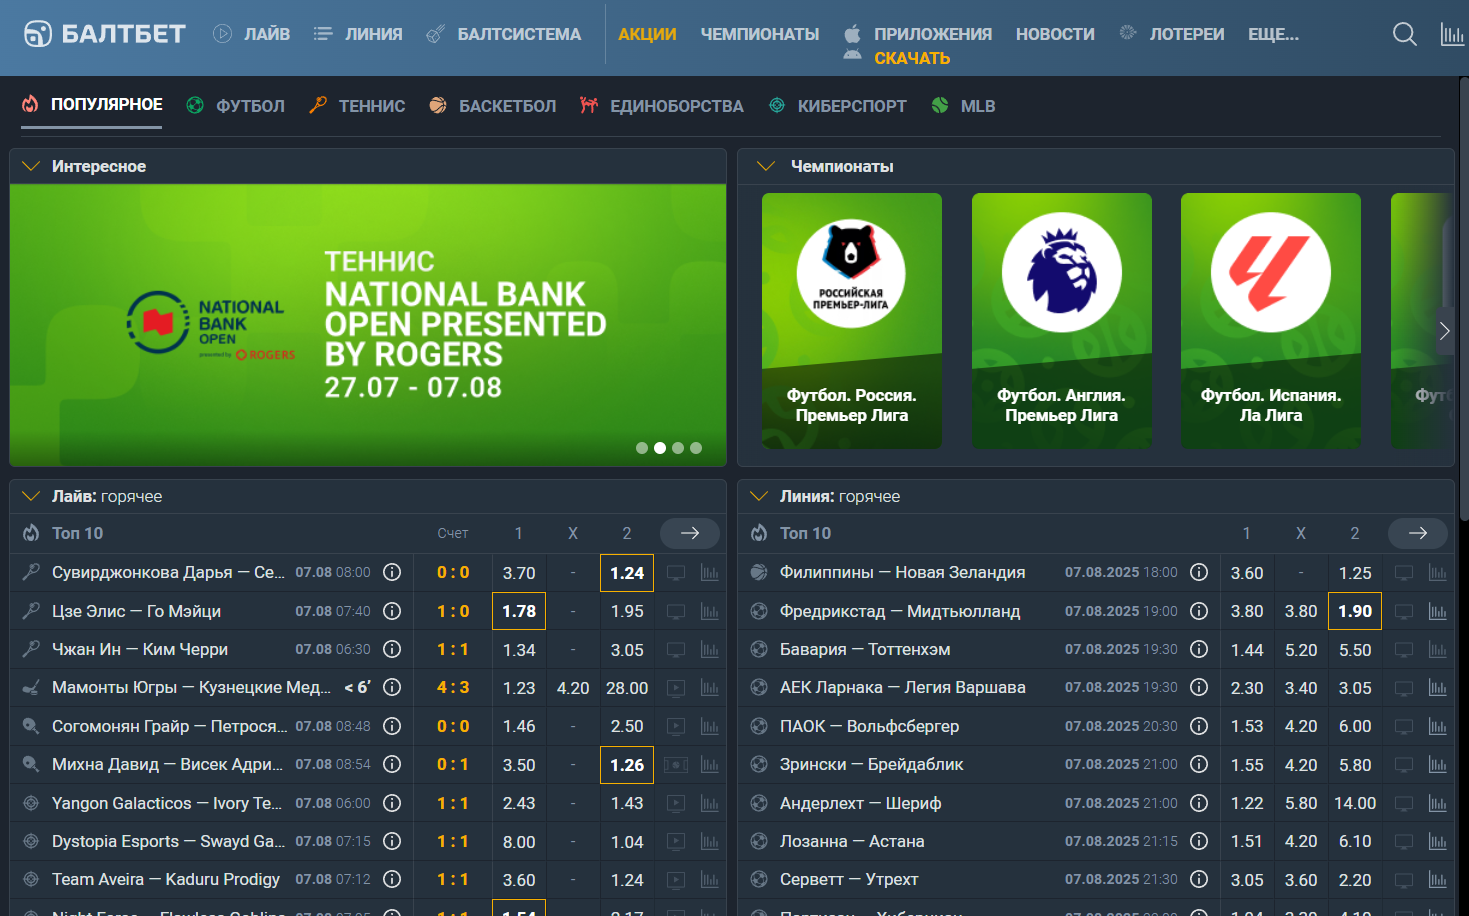1469x916 pixels.
Task: Open match Согомонян Грайр — Петрося...
Action: (169, 726)
